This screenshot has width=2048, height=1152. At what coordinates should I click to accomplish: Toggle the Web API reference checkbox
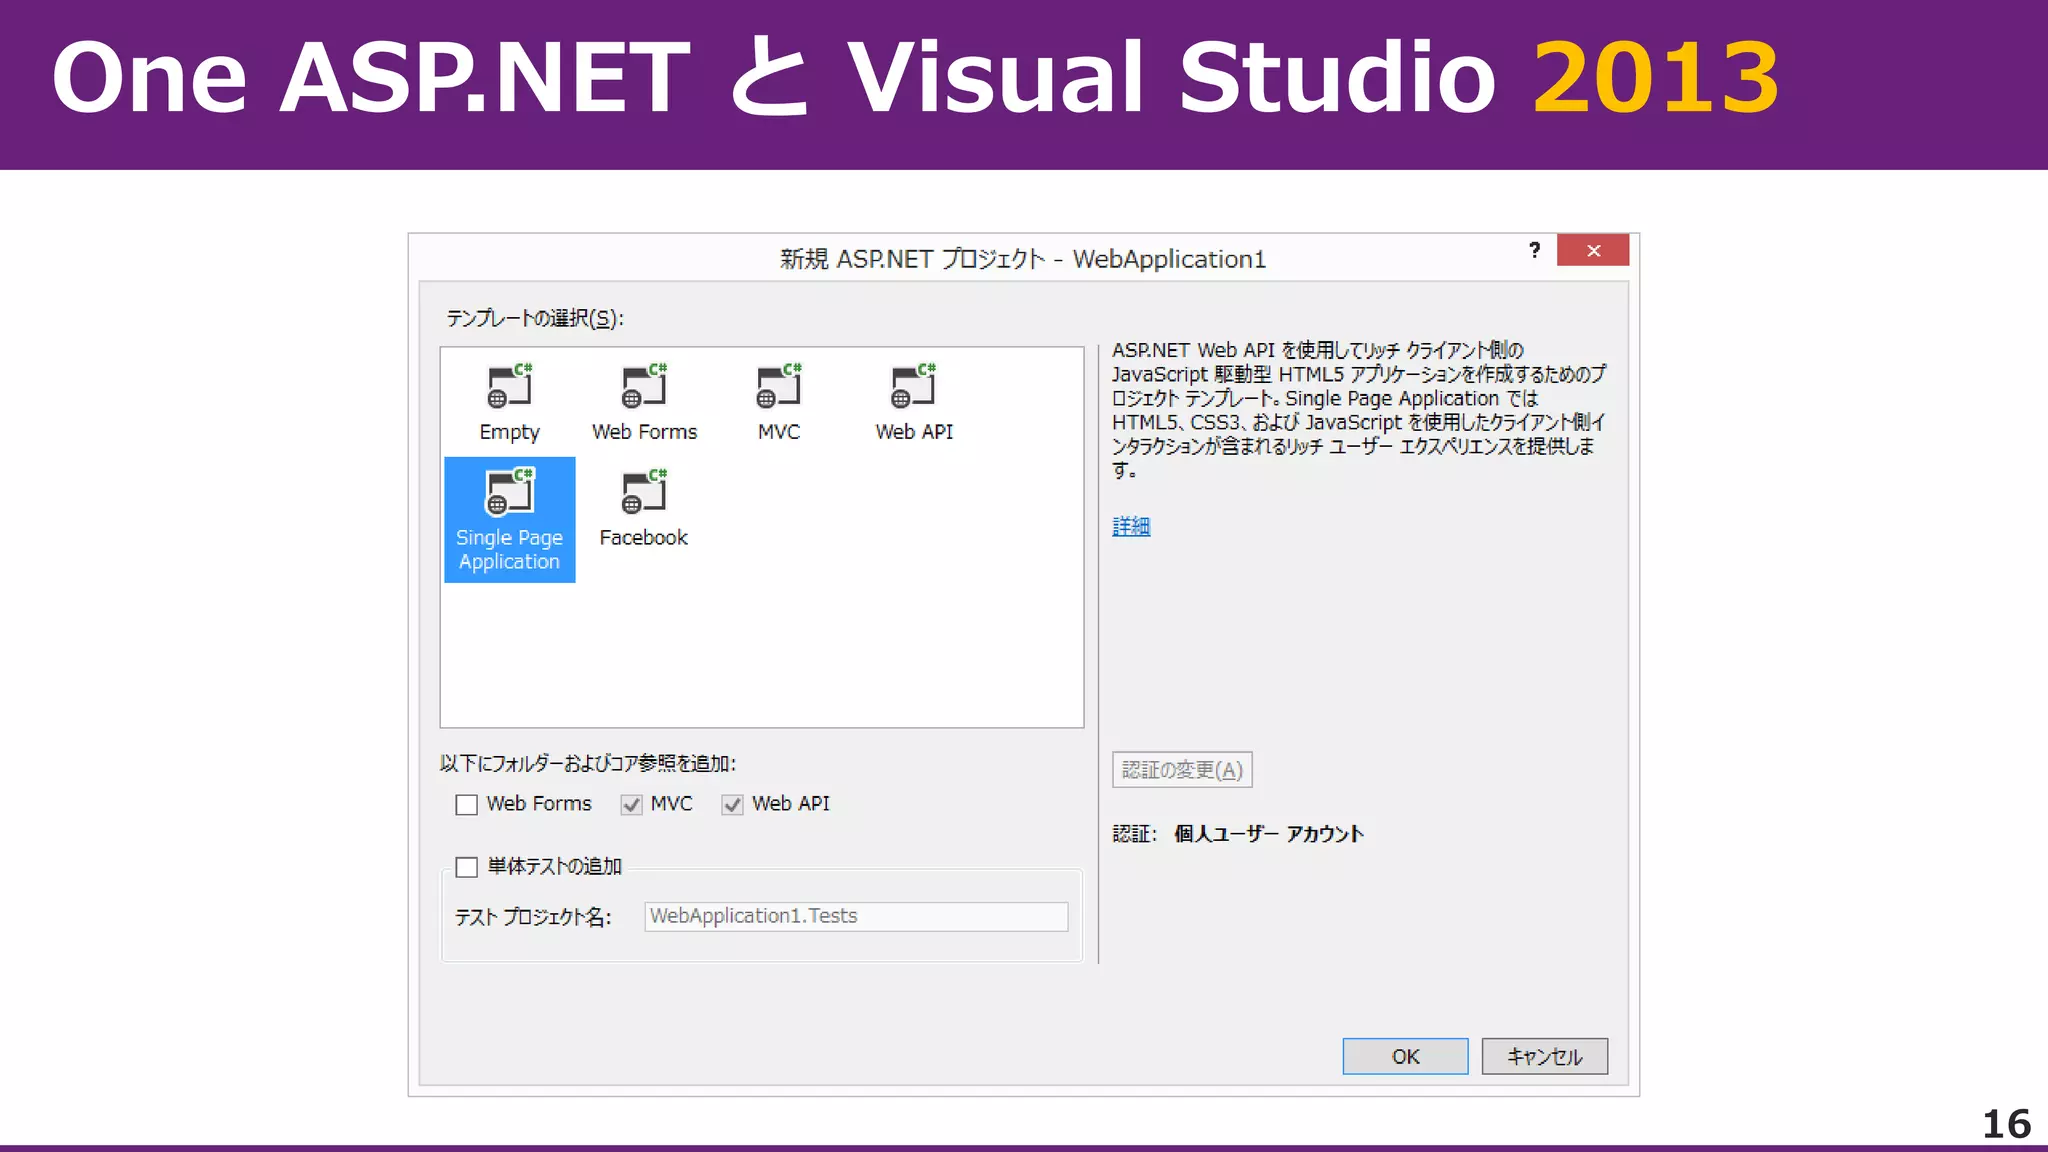click(733, 805)
